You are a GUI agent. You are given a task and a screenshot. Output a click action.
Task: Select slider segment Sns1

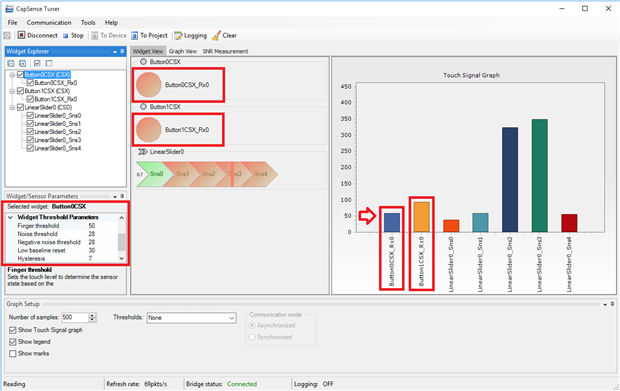(182, 174)
